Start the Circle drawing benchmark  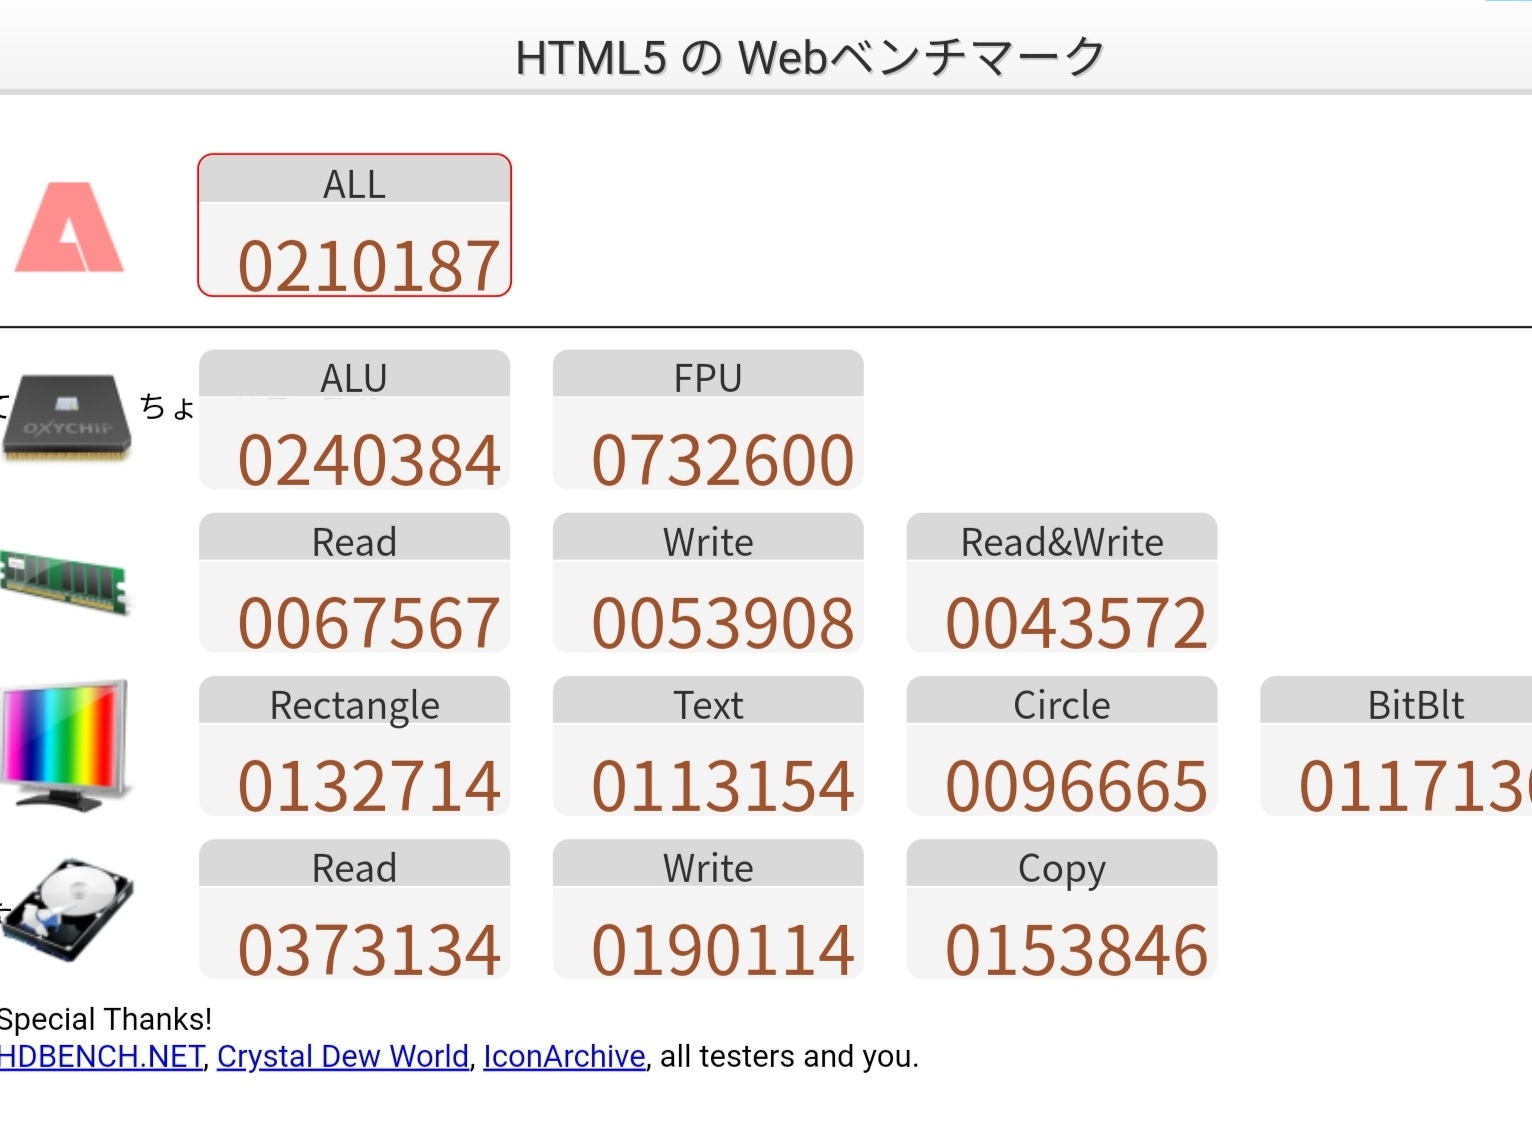coord(1061,746)
